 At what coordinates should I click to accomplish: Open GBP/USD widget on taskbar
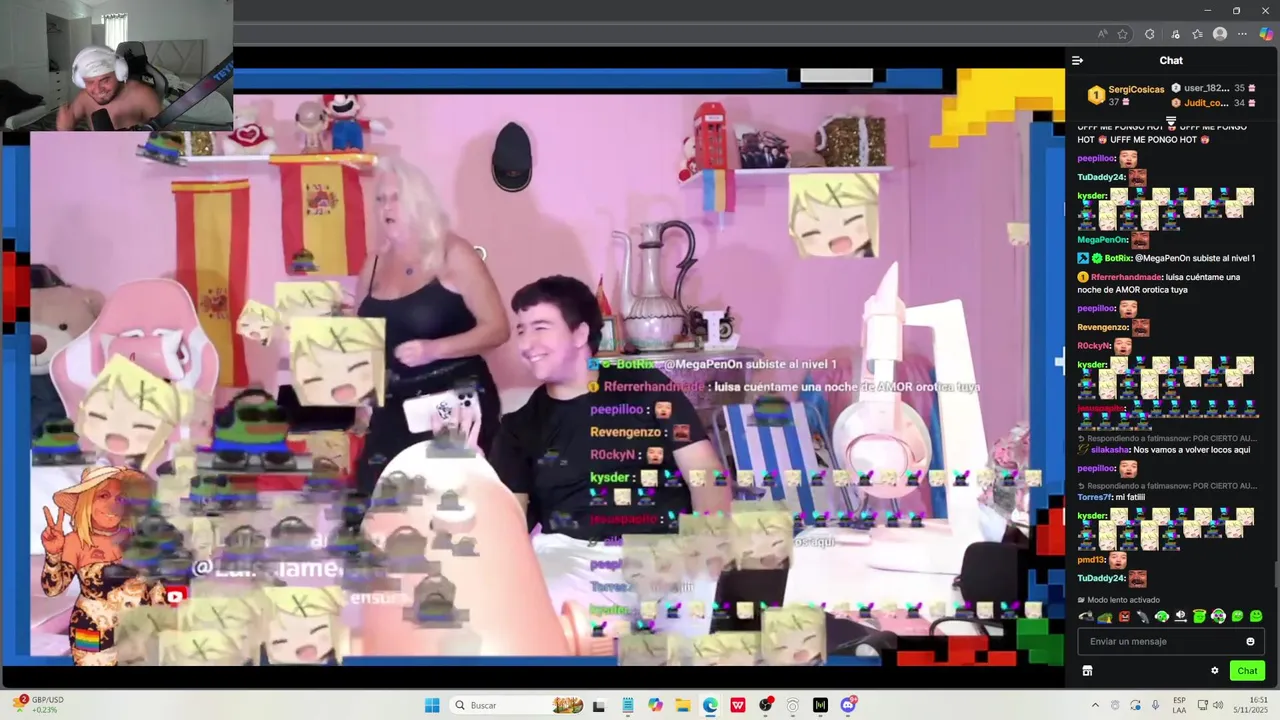click(39, 705)
